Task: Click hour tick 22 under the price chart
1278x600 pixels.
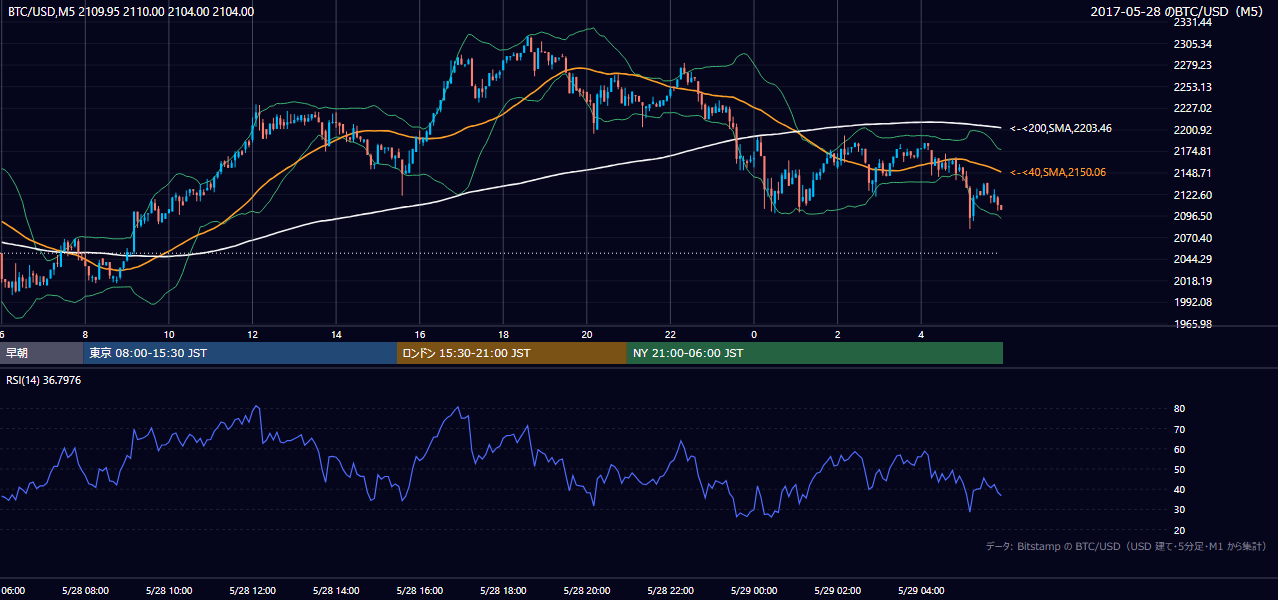Action: 671,334
